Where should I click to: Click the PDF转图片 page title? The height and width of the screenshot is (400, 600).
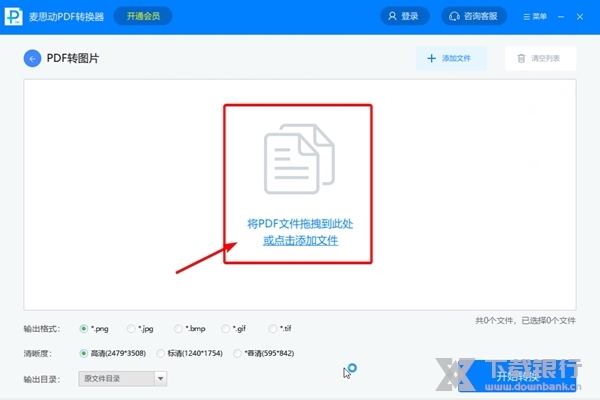[73, 58]
